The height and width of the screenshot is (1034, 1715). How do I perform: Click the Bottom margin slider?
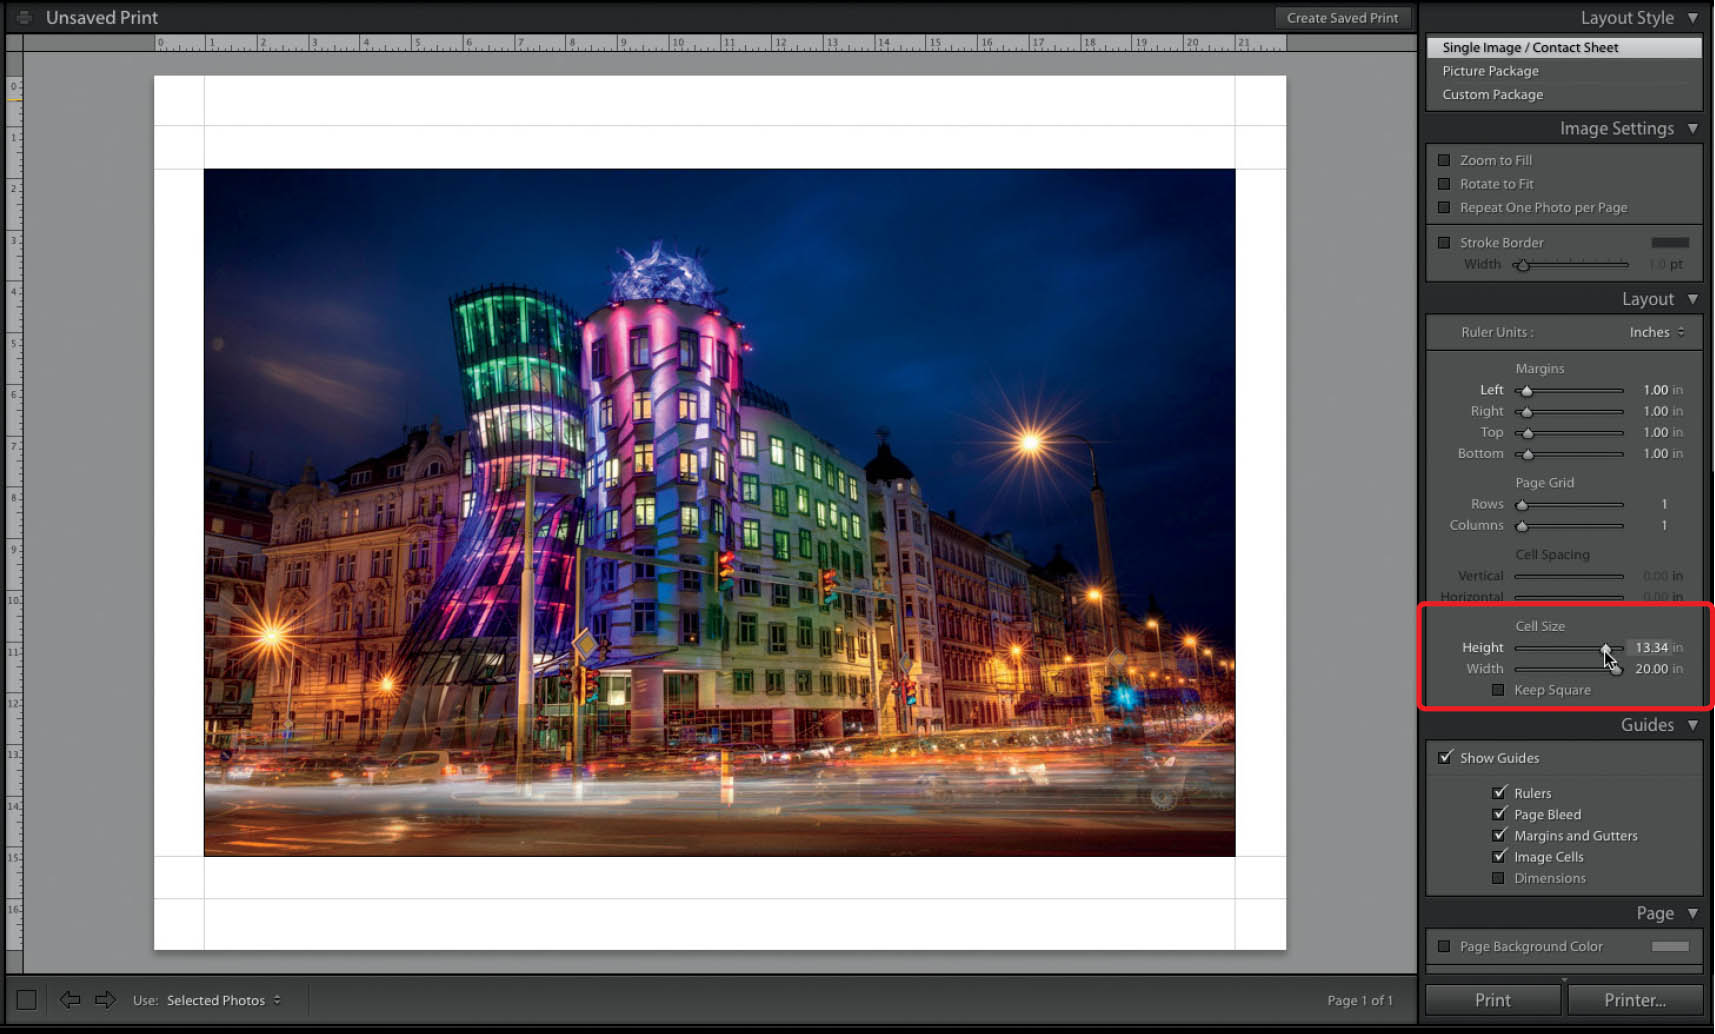click(1569, 454)
